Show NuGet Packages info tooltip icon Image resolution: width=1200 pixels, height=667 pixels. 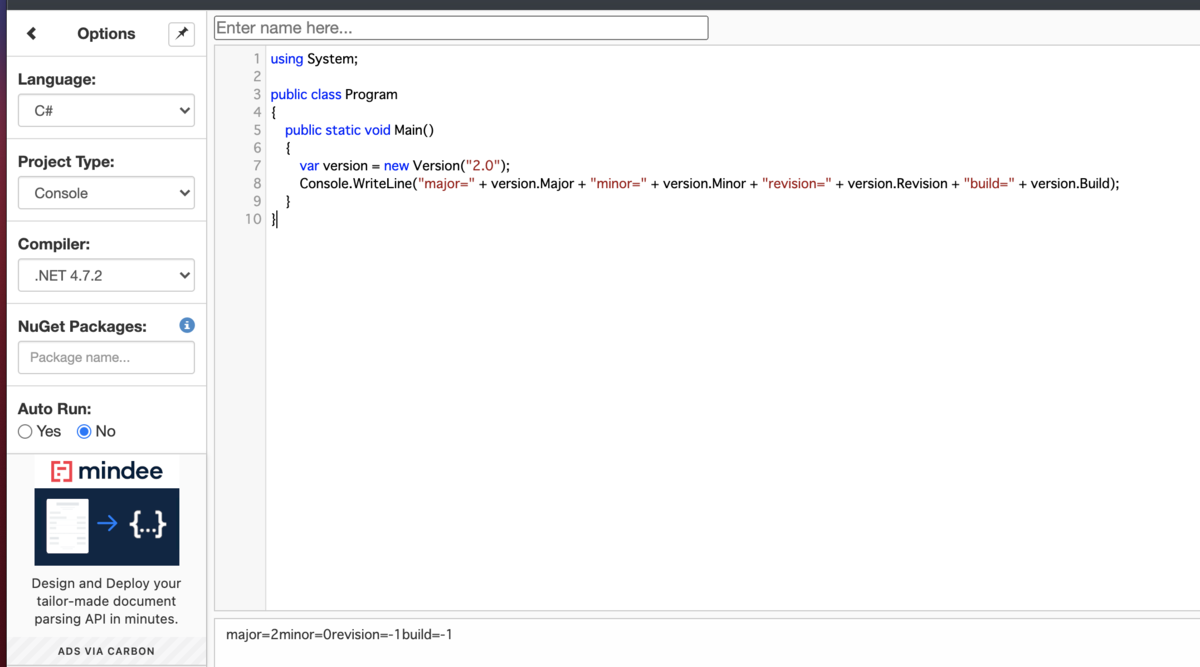pyautogui.click(x=187, y=326)
